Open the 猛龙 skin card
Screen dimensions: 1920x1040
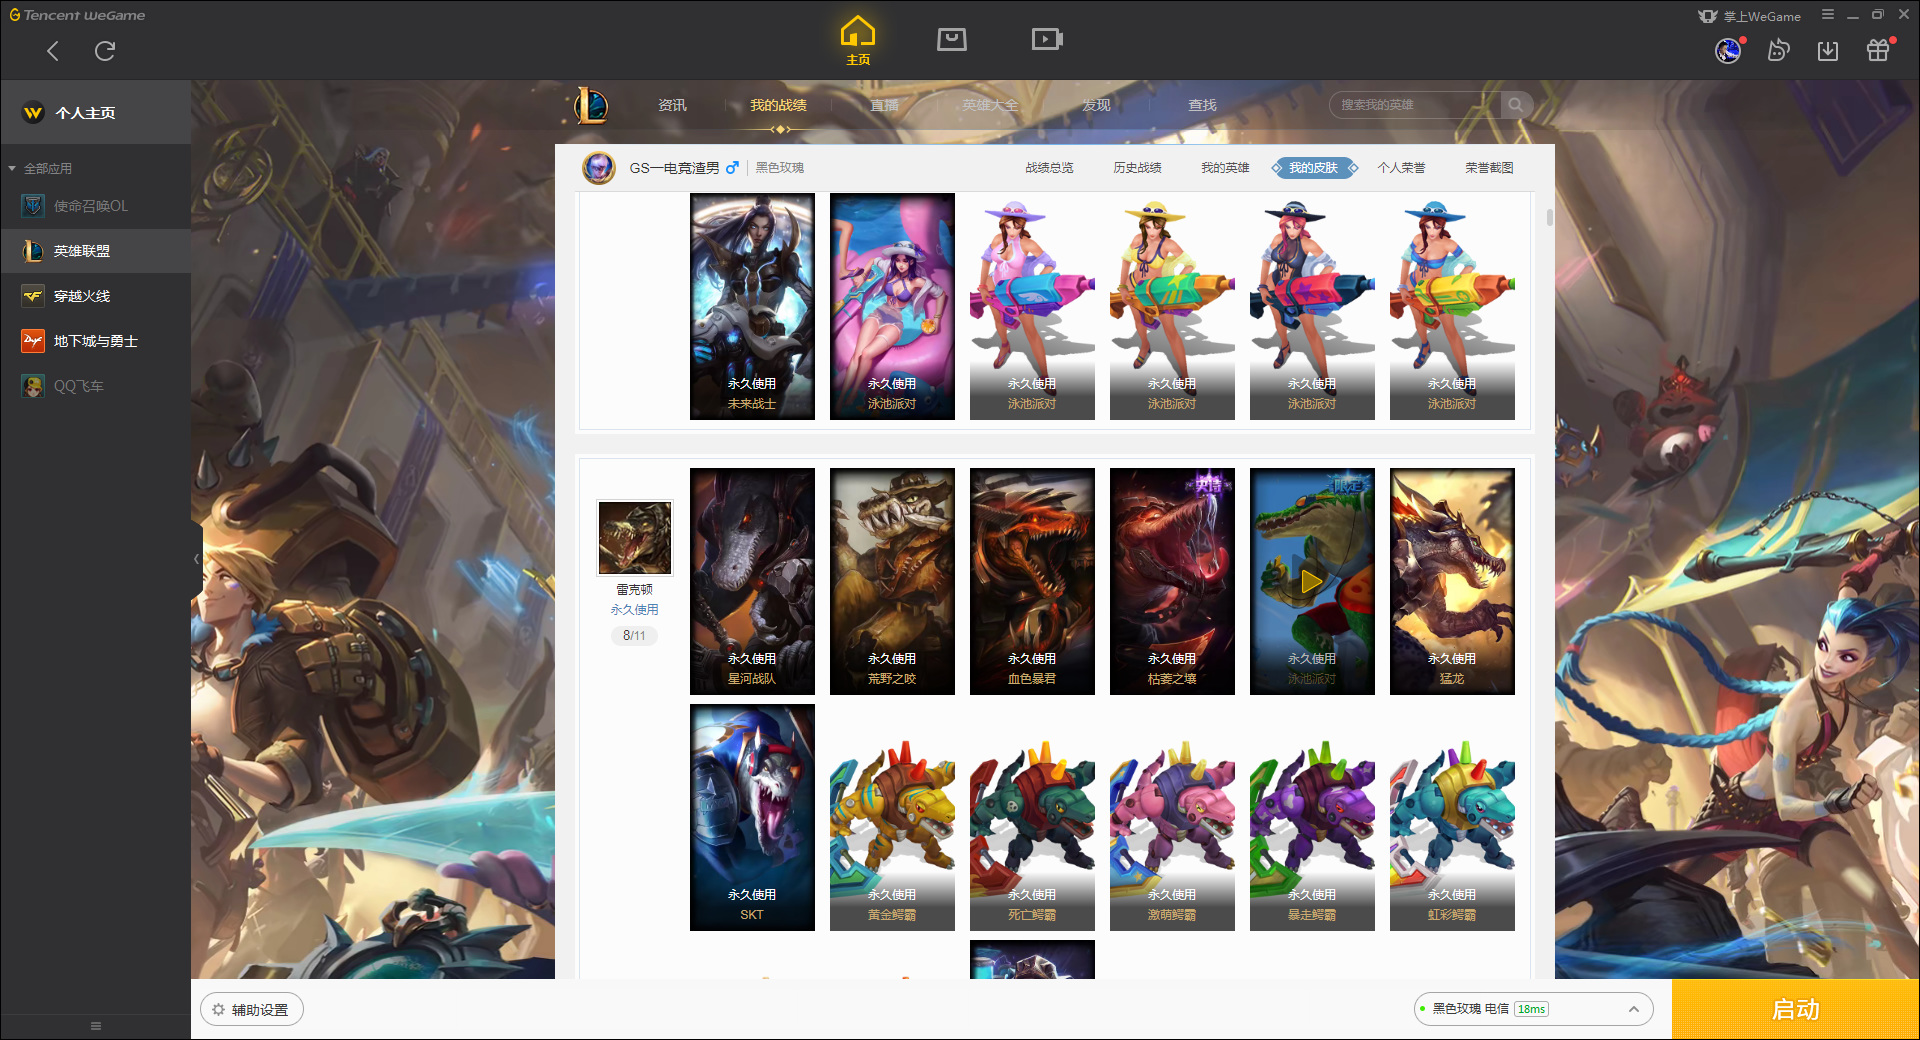(x=1452, y=581)
